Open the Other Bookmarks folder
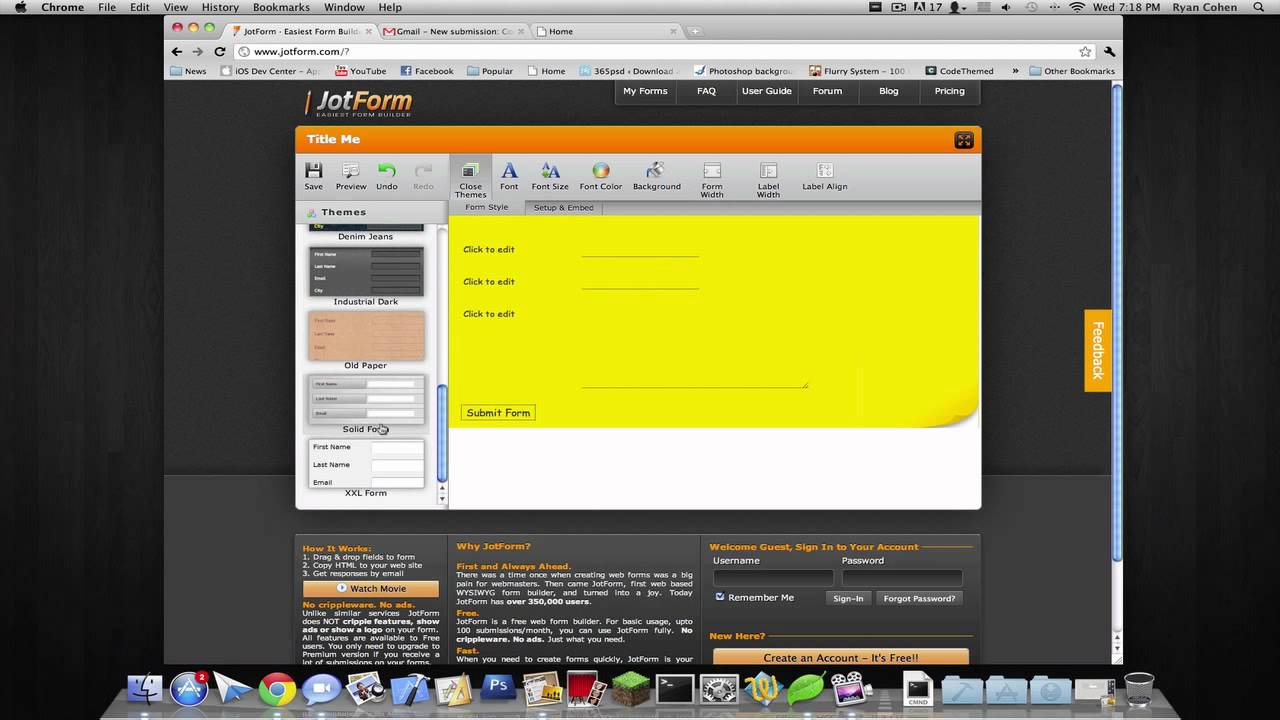This screenshot has height=720, width=1280. [1071, 71]
